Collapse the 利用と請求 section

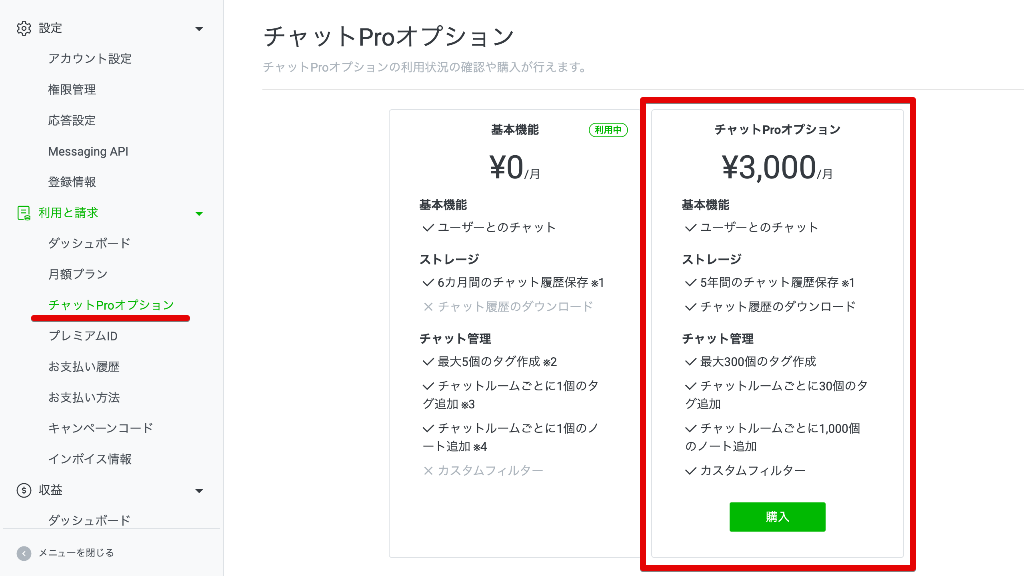tap(200, 212)
